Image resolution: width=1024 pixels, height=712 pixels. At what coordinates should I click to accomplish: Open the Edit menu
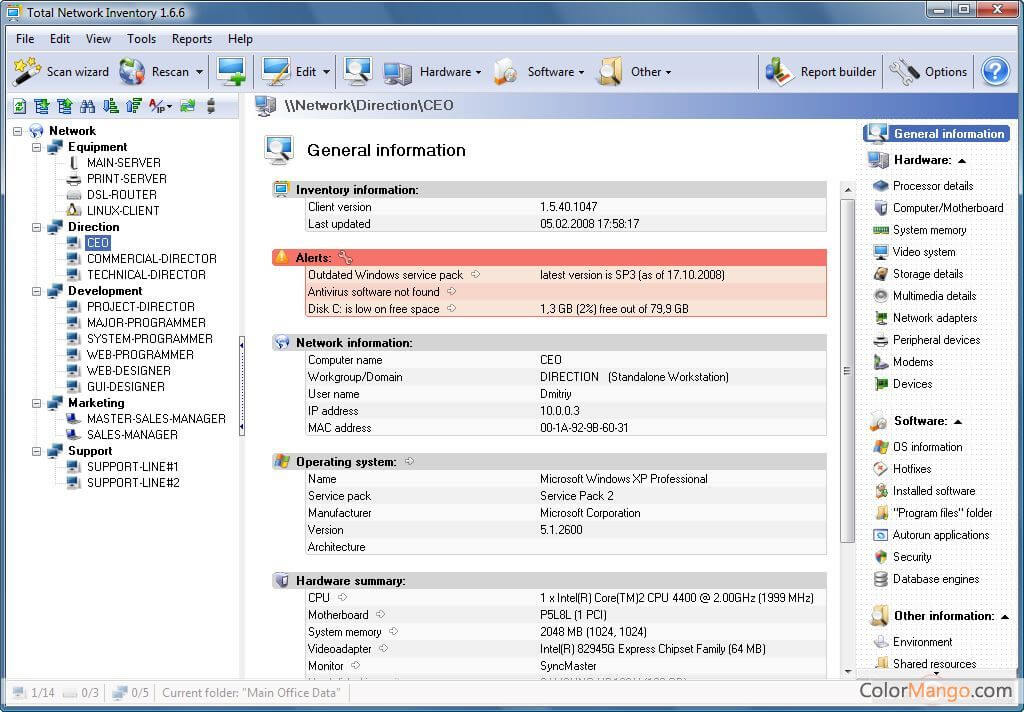(59, 39)
